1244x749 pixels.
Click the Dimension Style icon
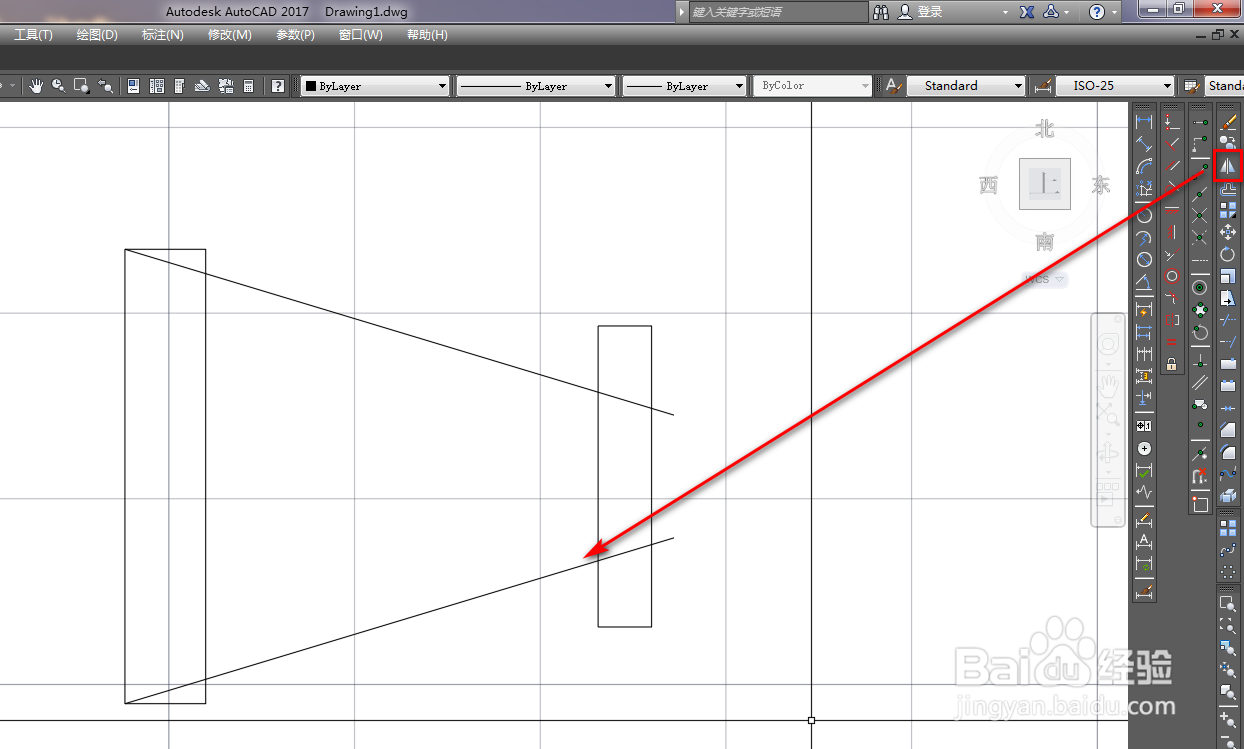coord(1043,86)
